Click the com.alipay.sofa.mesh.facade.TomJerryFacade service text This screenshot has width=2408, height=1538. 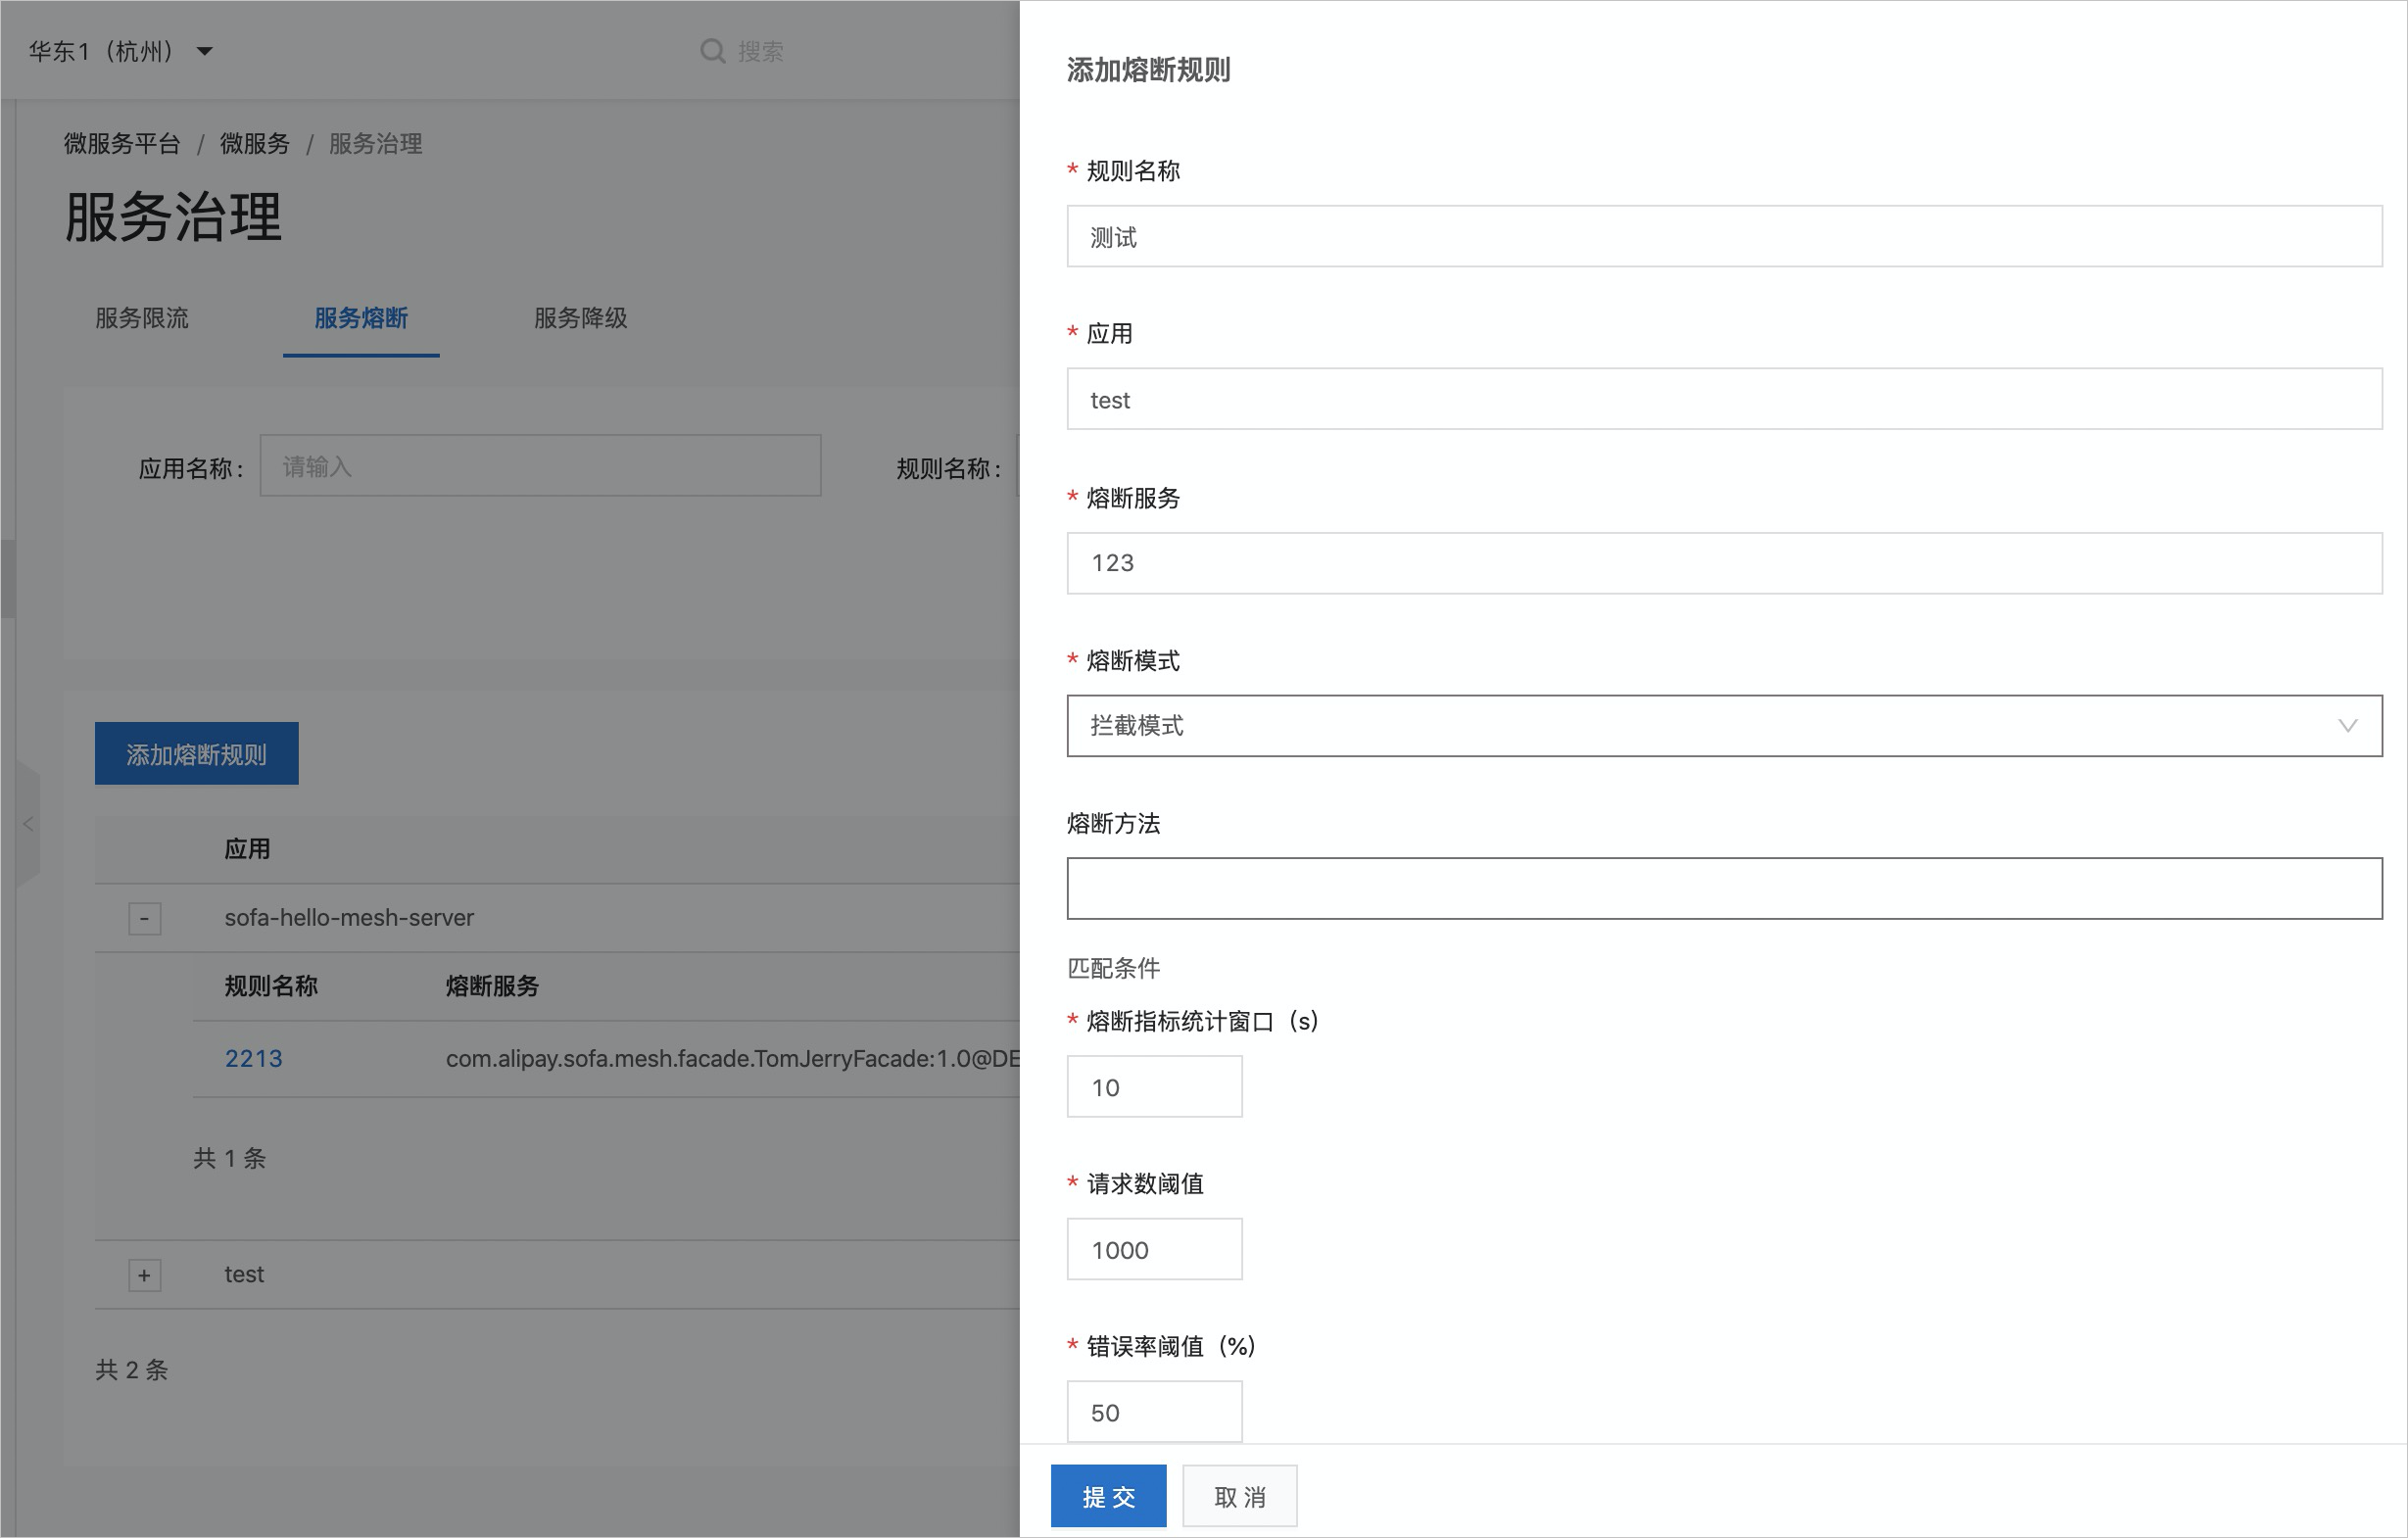[732, 1059]
